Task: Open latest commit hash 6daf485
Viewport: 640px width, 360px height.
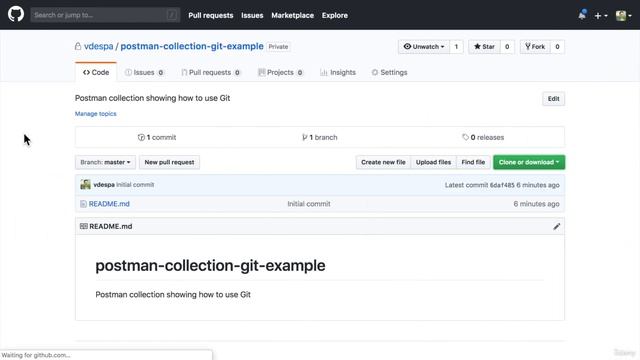Action: [x=502, y=185]
